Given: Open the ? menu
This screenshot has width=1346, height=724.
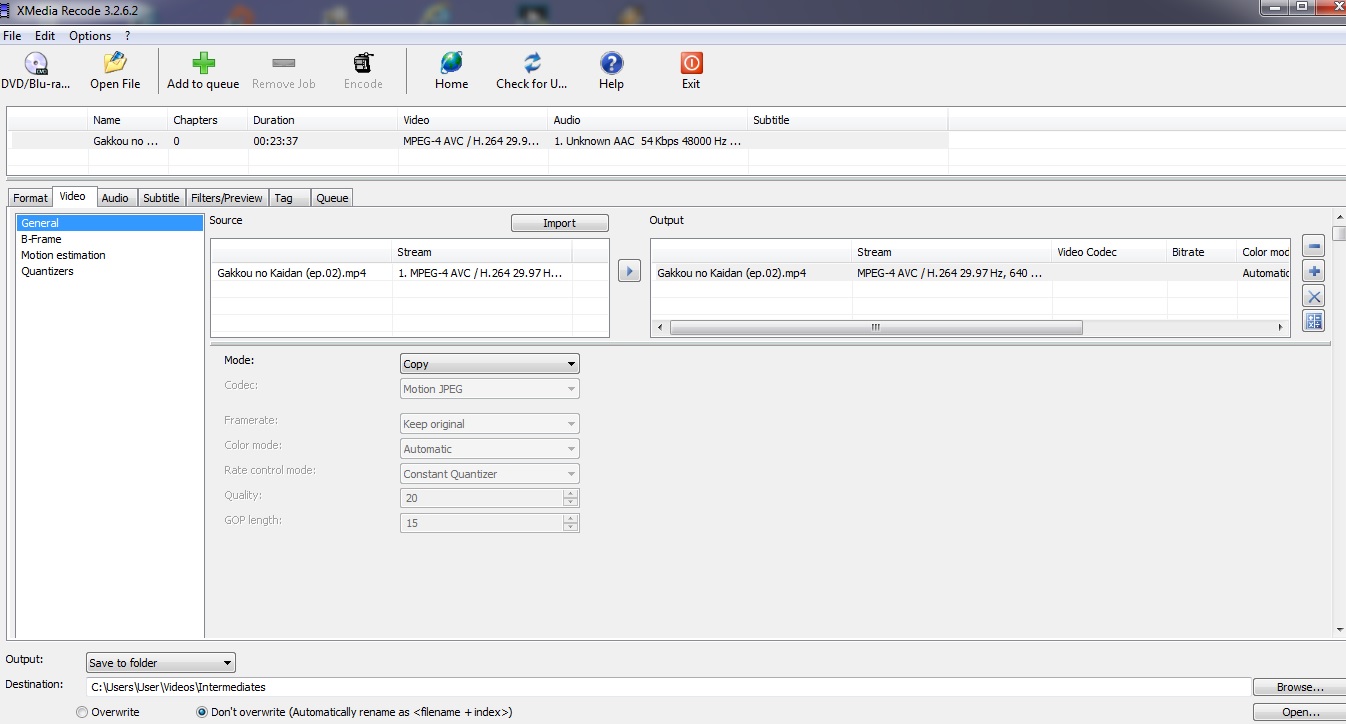Looking at the screenshot, I should coord(127,35).
